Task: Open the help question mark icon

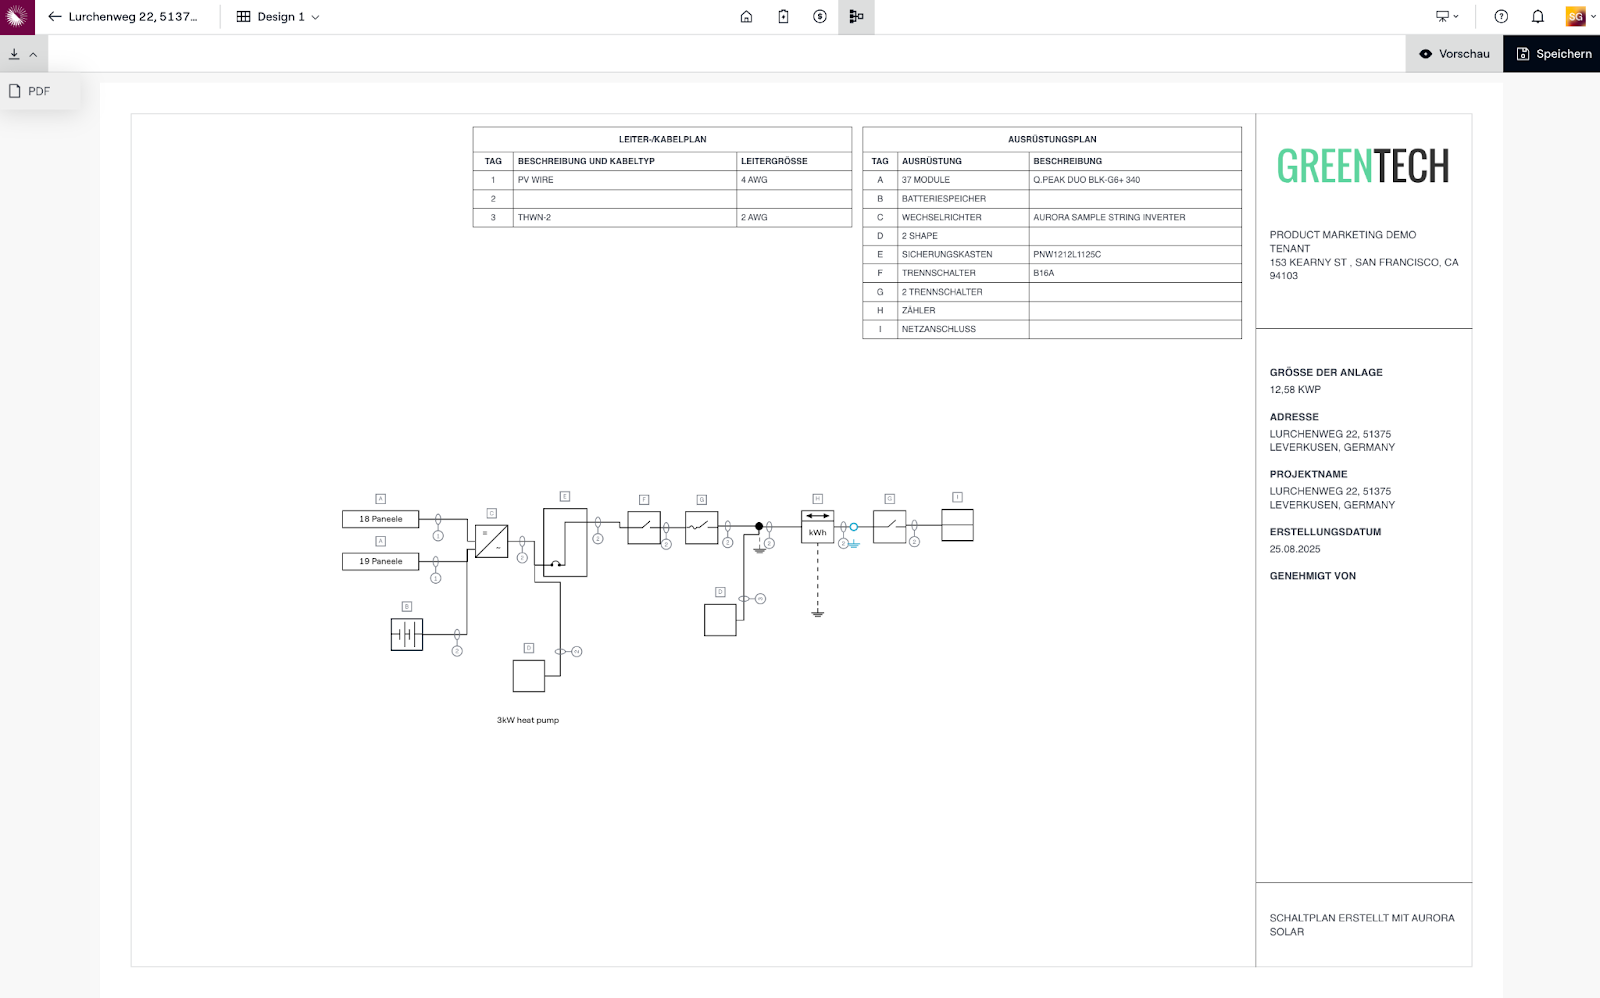Action: [1501, 17]
